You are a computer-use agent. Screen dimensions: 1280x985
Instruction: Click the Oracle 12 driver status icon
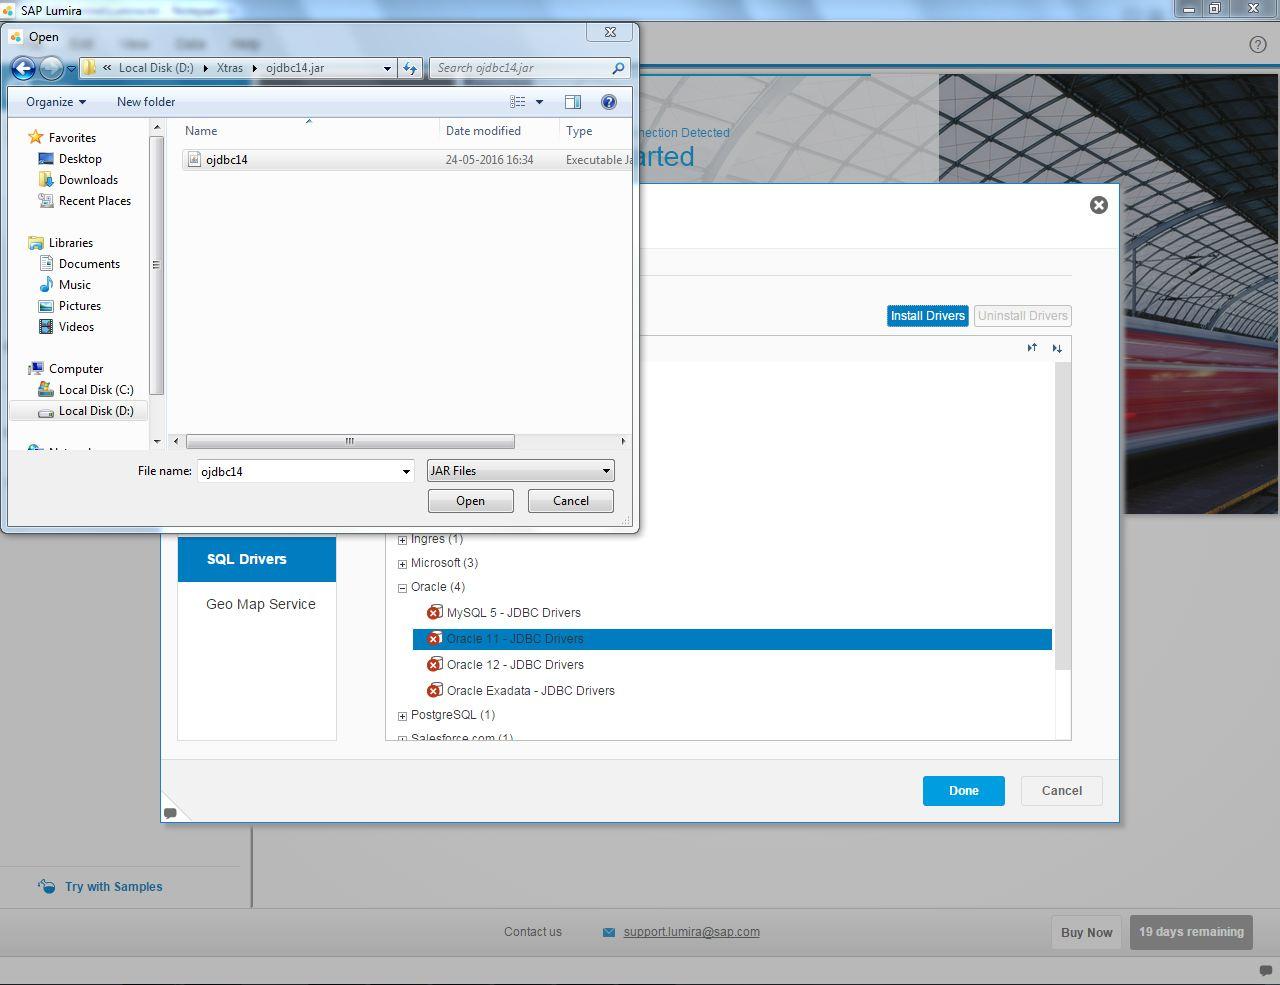[434, 664]
